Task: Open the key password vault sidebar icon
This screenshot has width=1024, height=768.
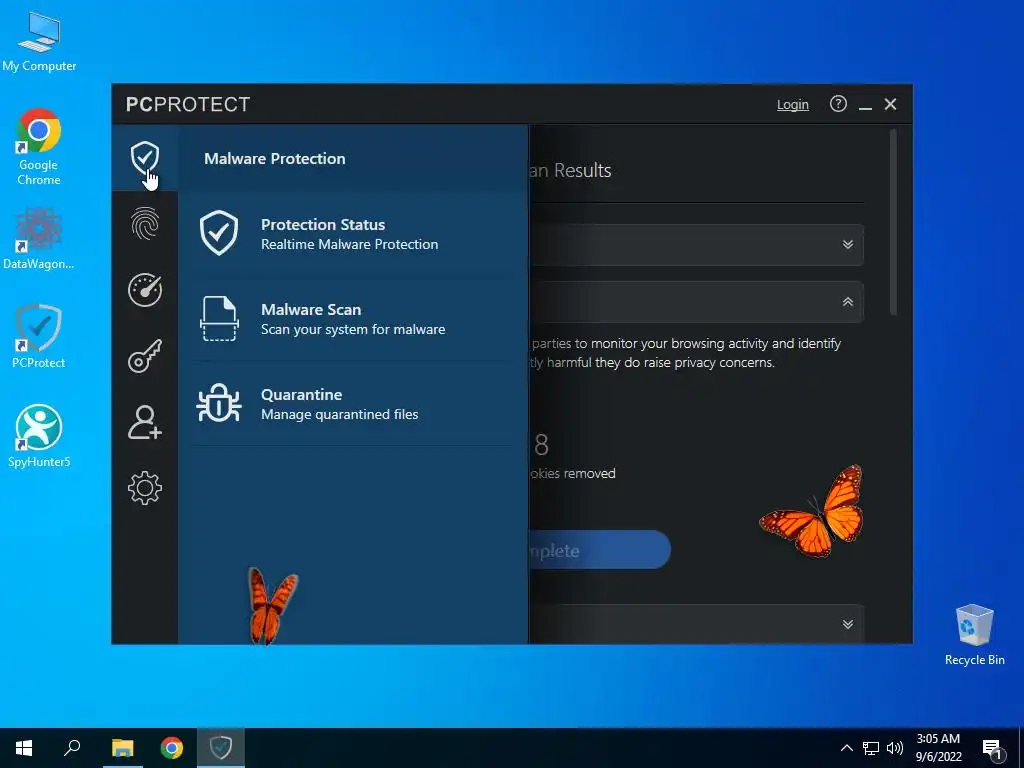Action: (145, 356)
